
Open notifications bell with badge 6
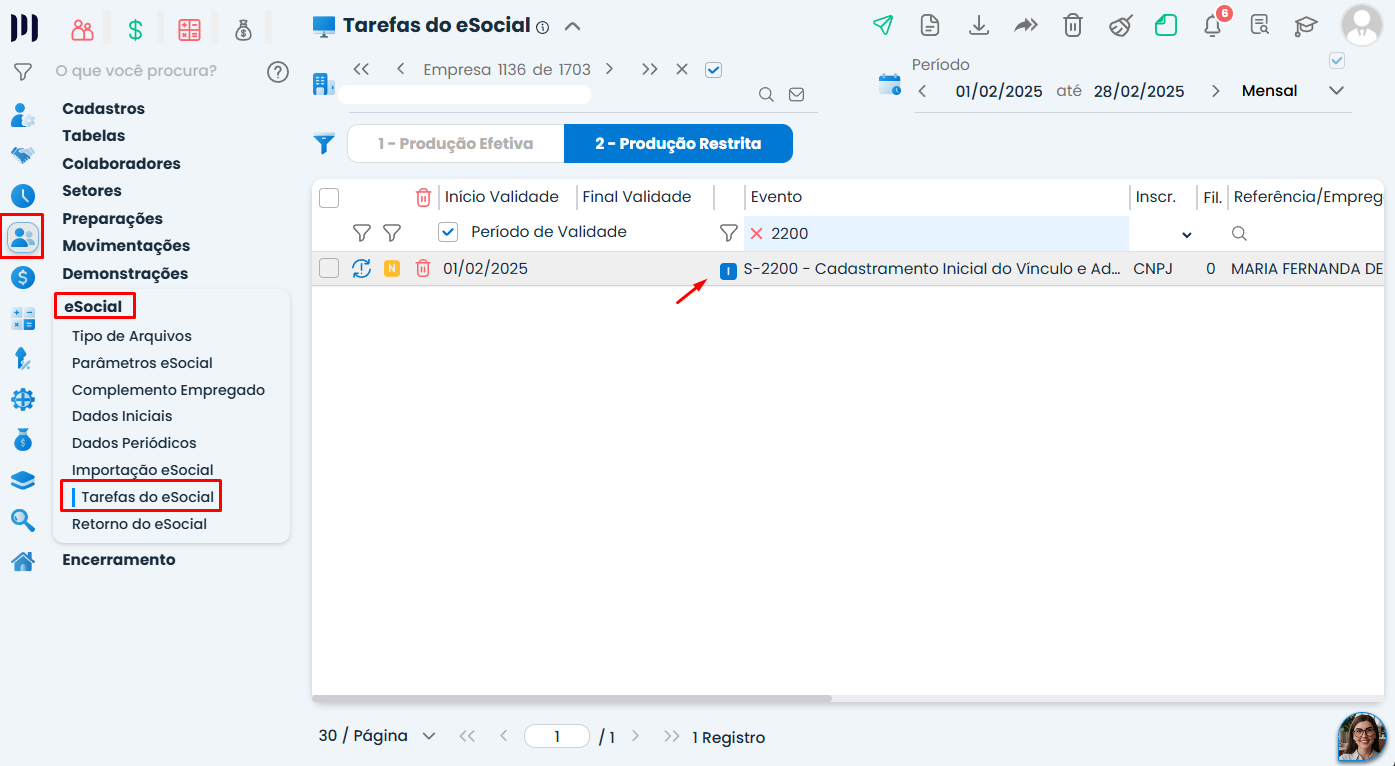click(x=1213, y=25)
